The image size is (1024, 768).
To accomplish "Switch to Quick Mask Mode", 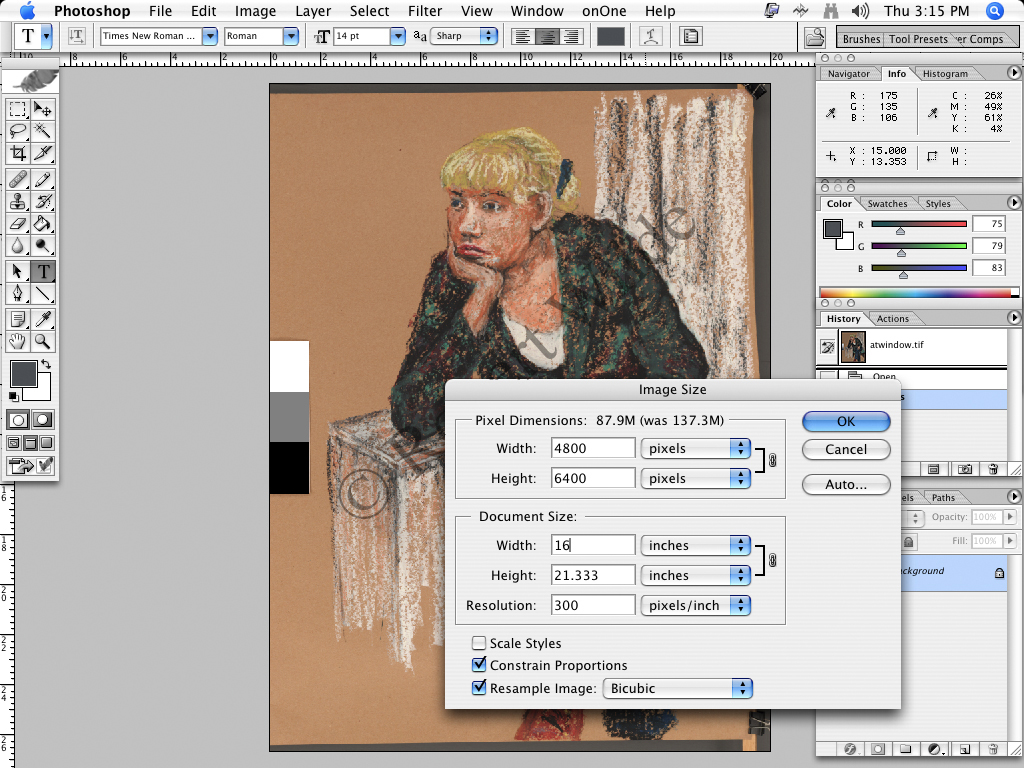I will coord(42,420).
